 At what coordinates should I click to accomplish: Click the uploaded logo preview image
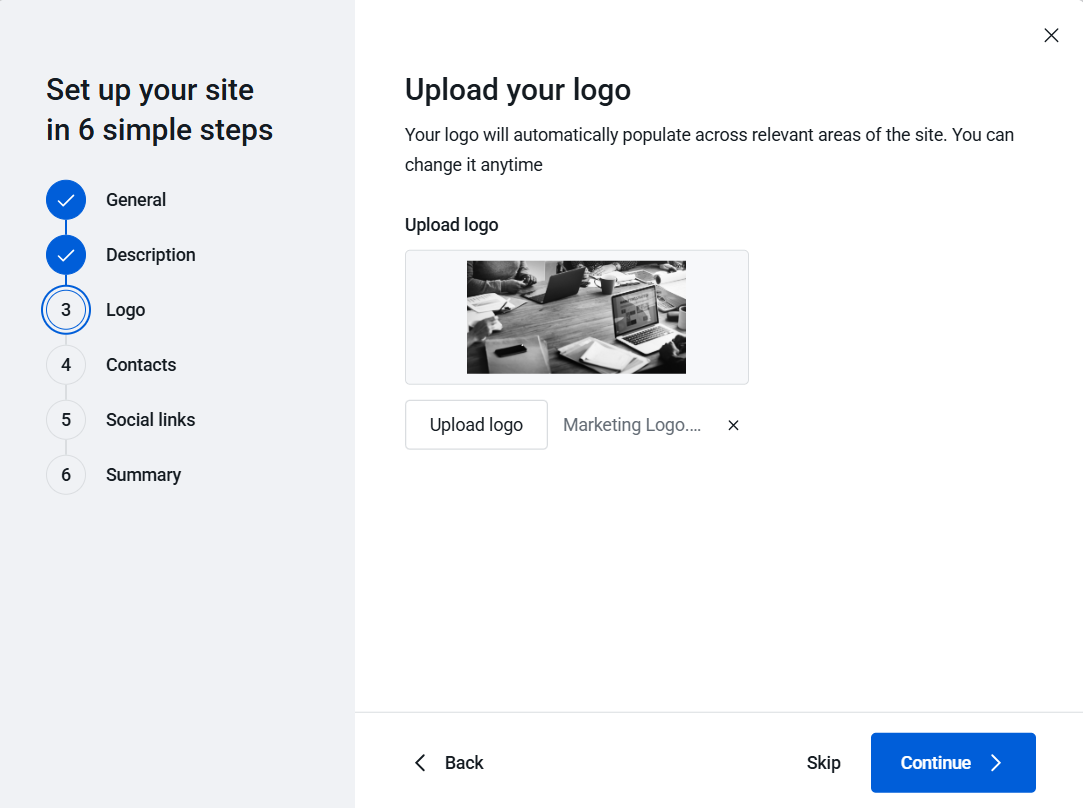[x=576, y=317]
